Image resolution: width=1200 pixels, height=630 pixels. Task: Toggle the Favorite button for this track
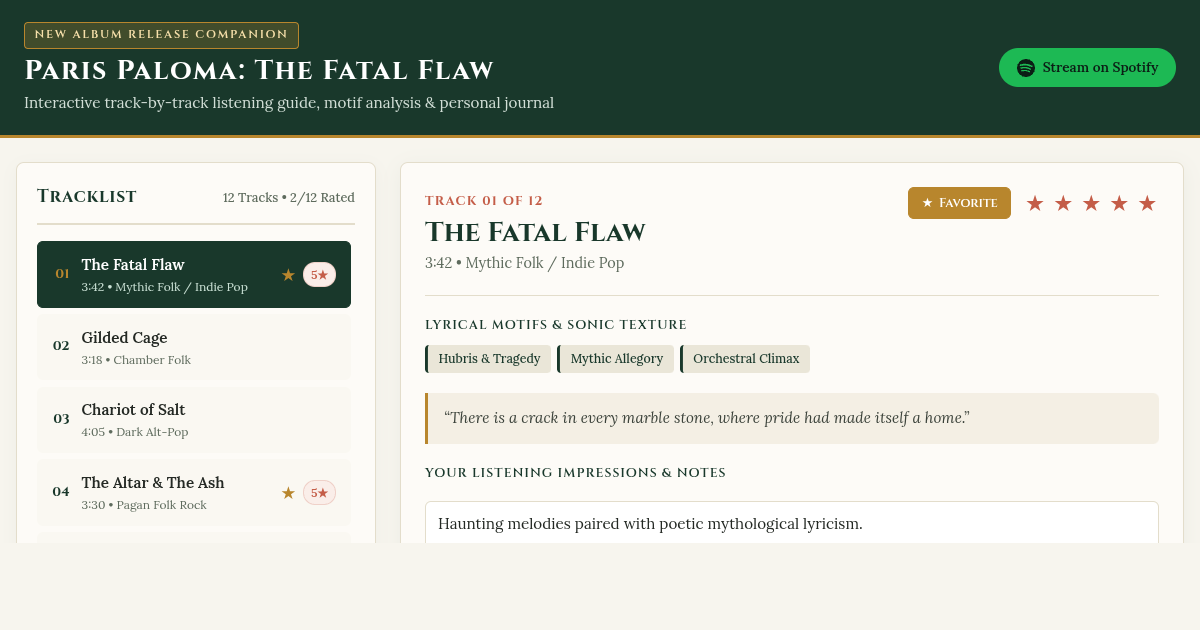959,203
